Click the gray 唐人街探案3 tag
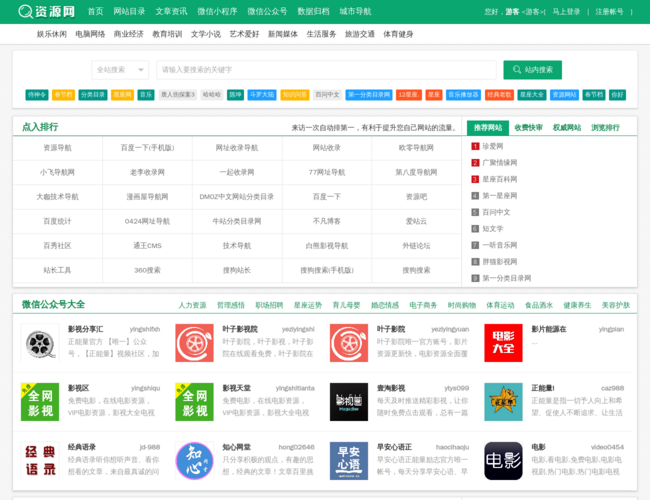This screenshot has width=650, height=500. [178, 95]
